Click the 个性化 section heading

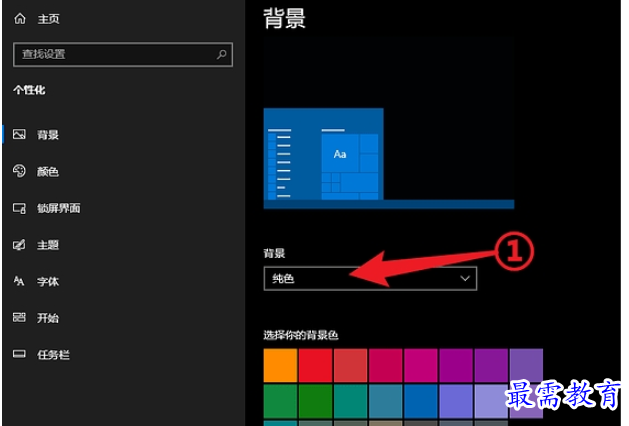click(x=29, y=90)
